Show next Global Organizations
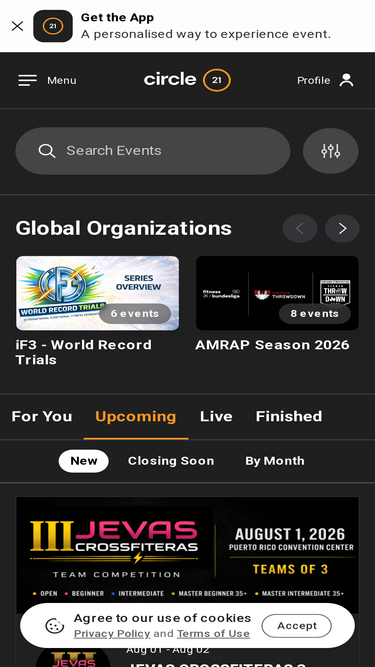Image resolution: width=375 pixels, height=667 pixels. click(342, 228)
